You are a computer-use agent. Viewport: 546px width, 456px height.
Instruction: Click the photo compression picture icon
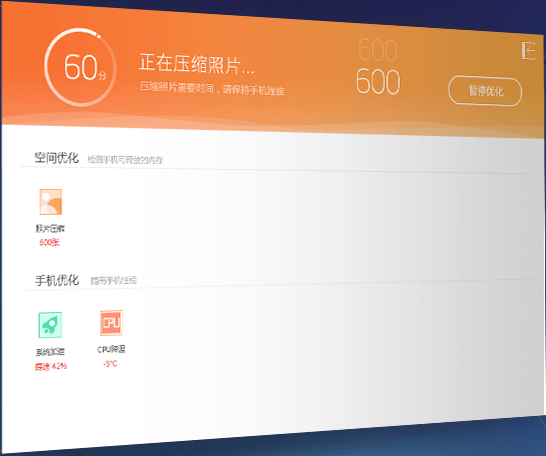coord(50,202)
